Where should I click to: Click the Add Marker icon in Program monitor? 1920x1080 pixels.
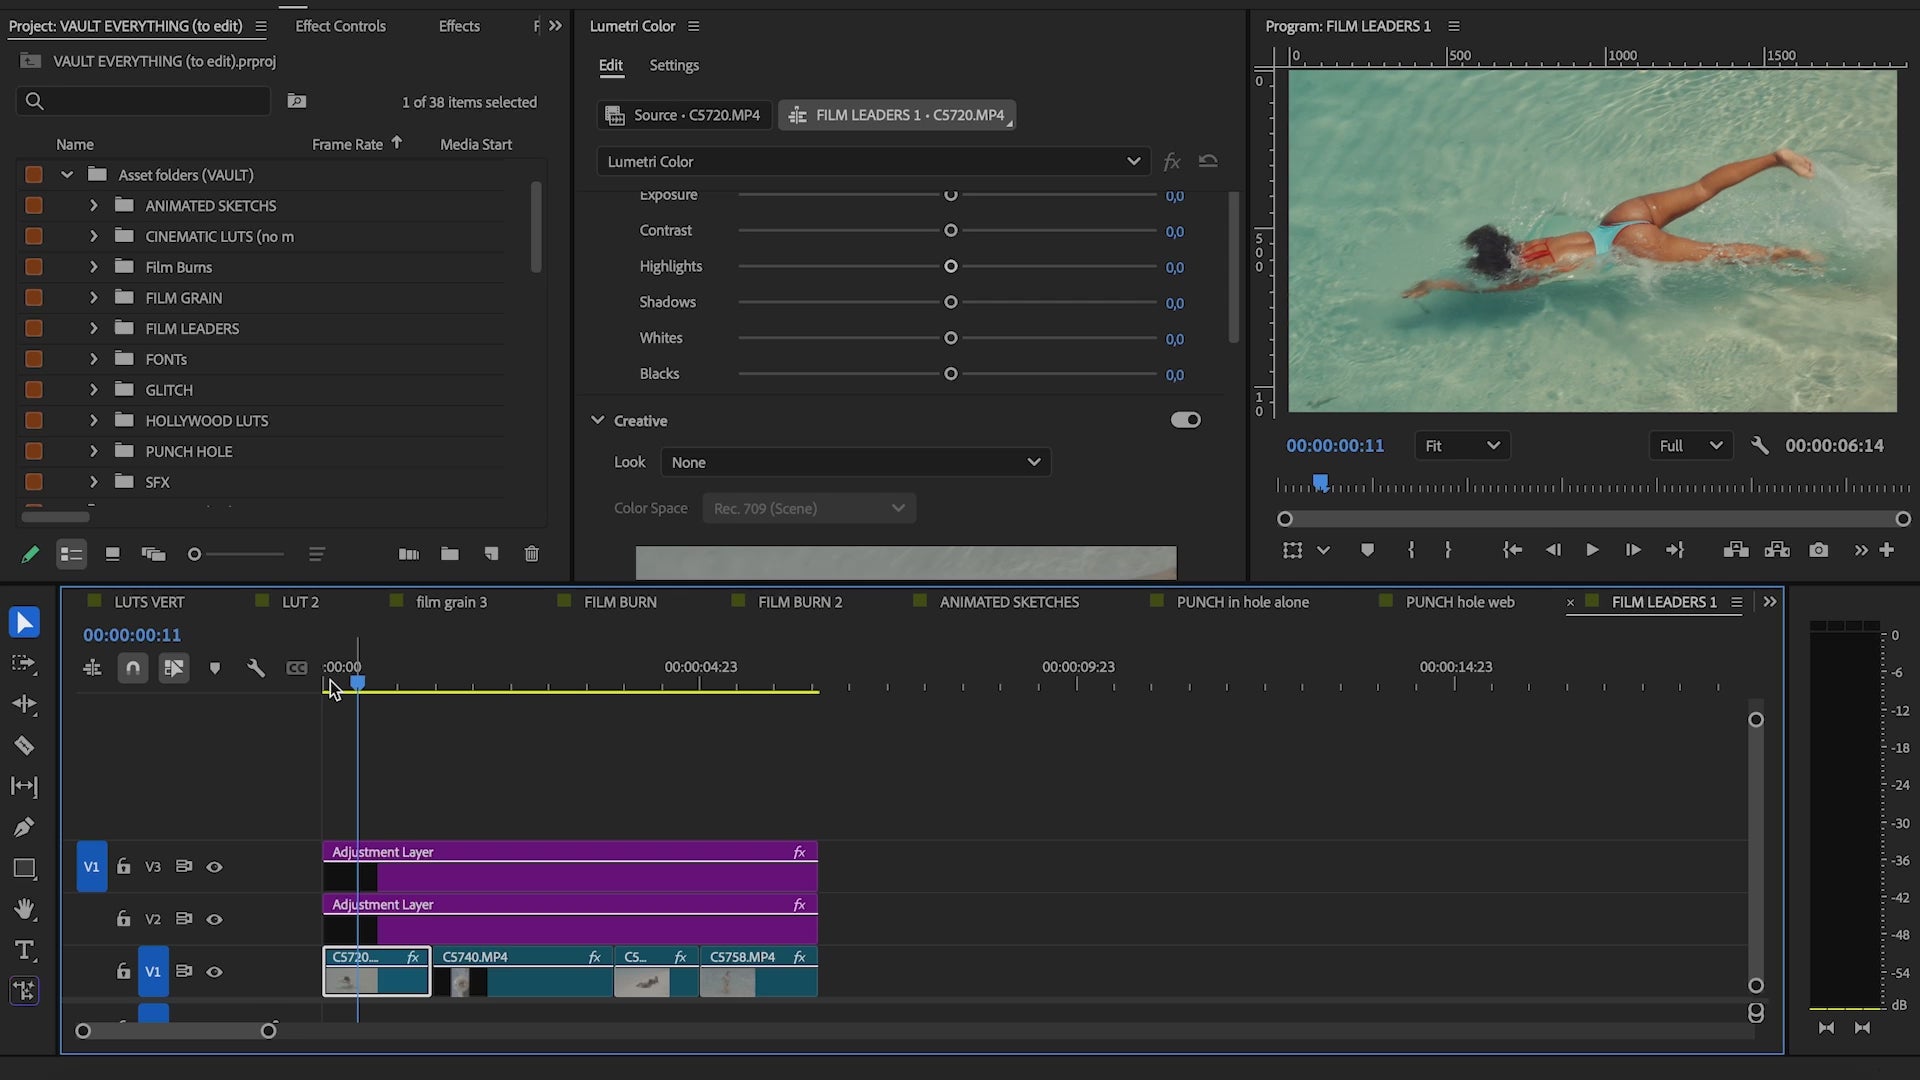click(x=1367, y=549)
